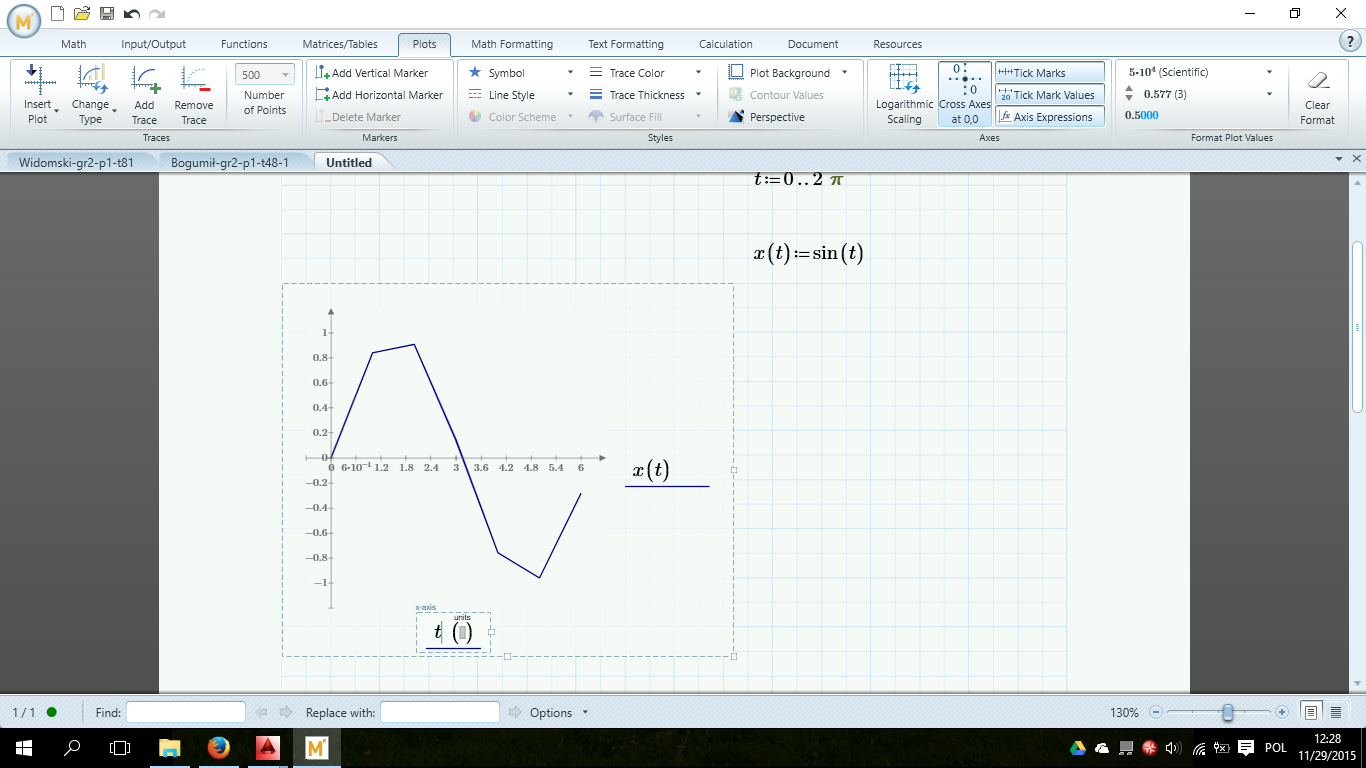1366x768 pixels.
Task: Click the Save disk icon
Action: (x=106, y=14)
